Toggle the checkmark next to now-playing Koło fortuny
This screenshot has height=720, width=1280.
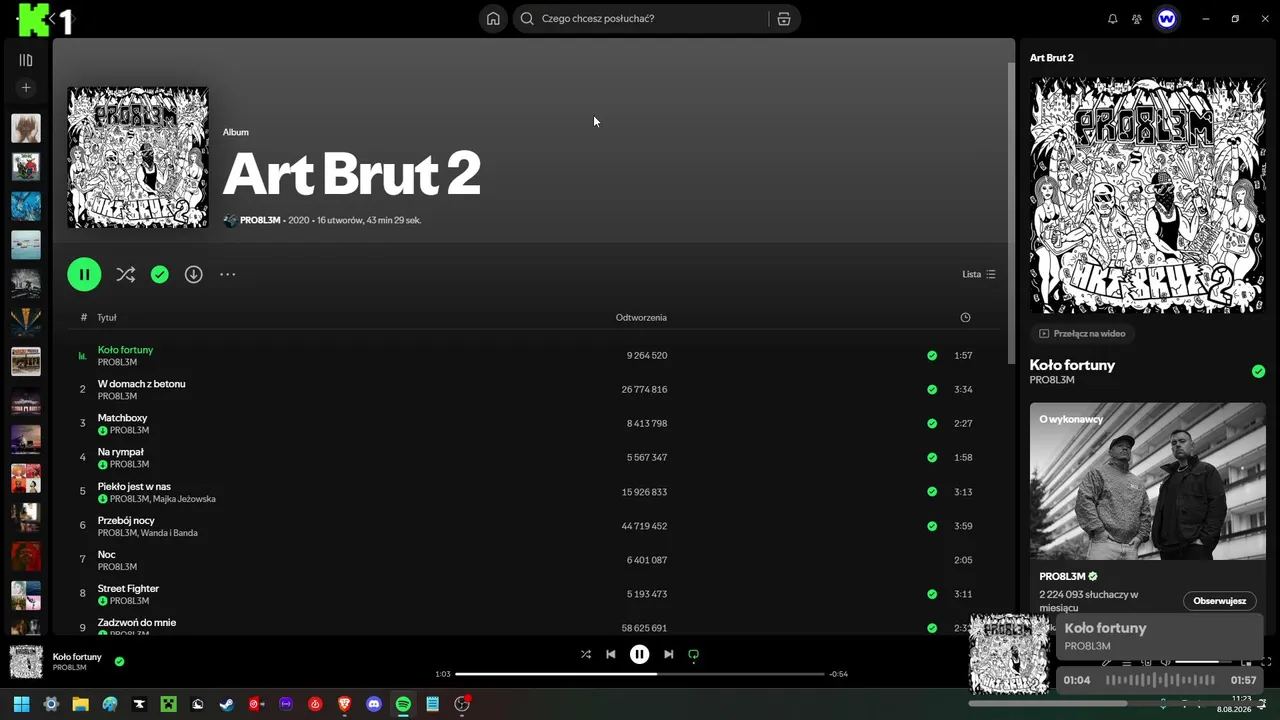(x=119, y=661)
